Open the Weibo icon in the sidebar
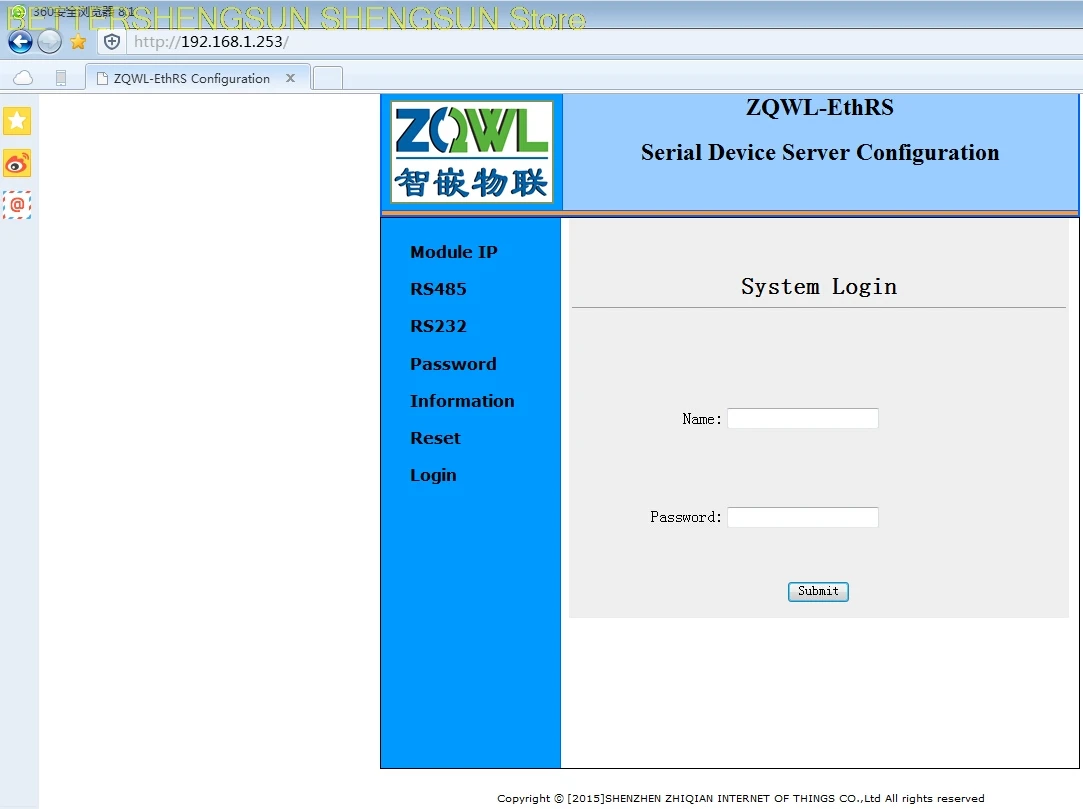 17,163
